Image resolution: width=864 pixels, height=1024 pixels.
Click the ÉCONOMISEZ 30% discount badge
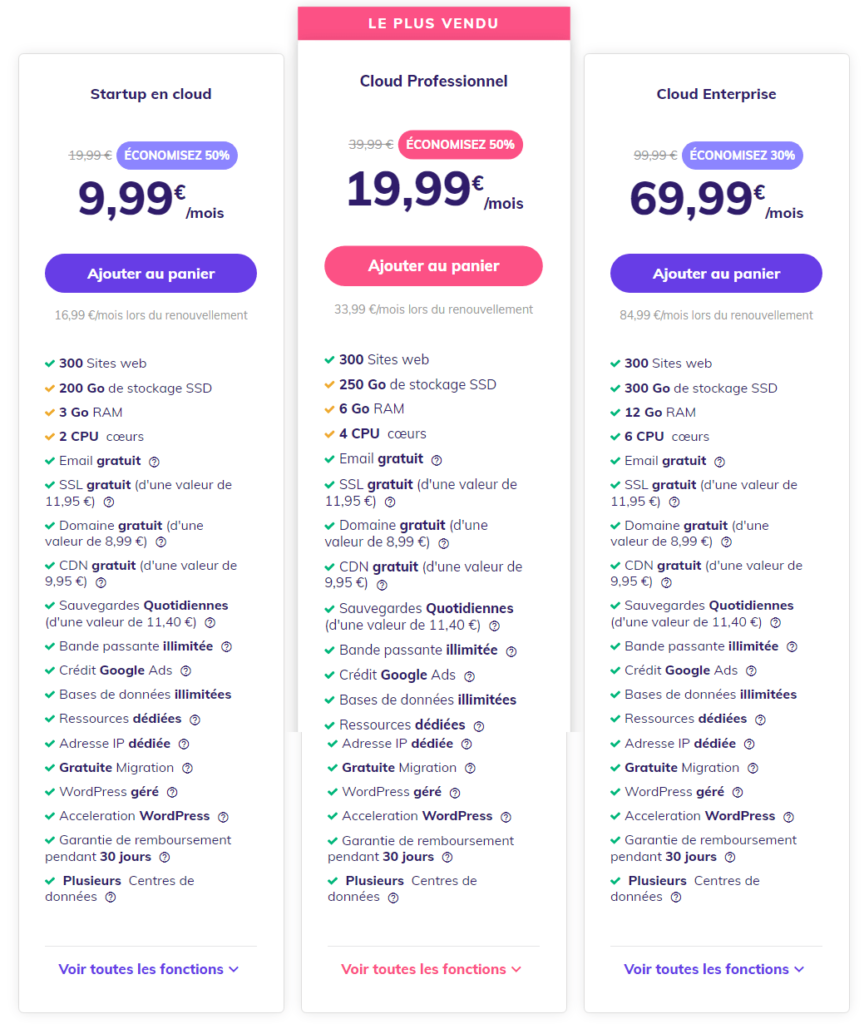(743, 155)
